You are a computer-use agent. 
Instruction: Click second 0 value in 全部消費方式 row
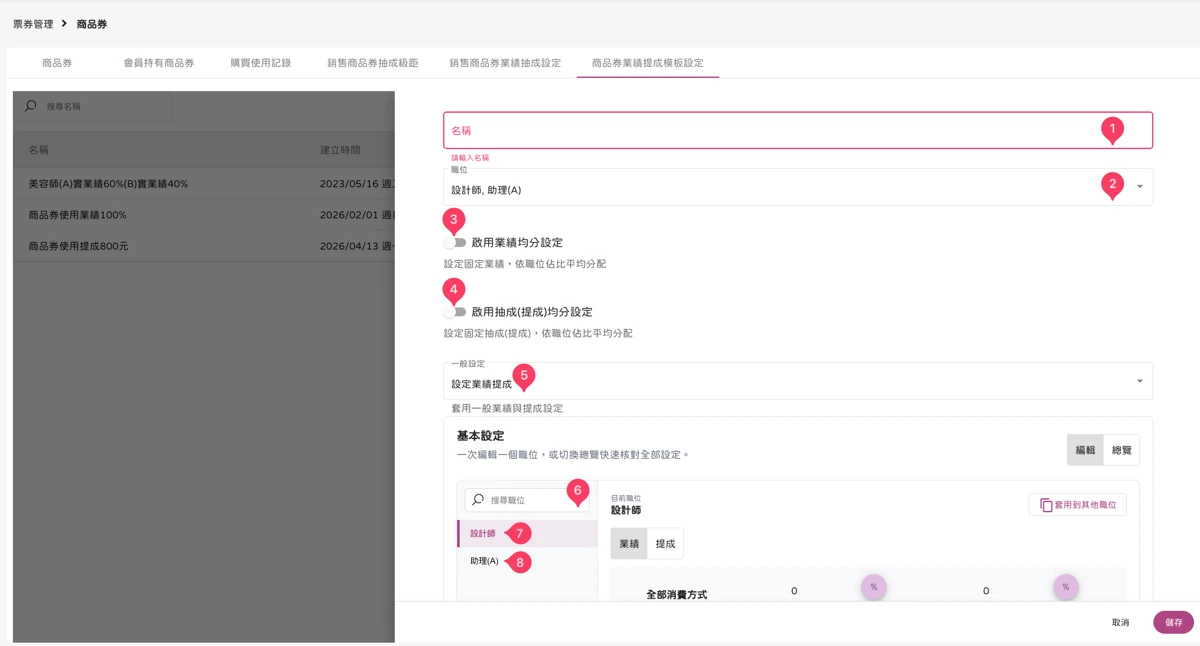[x=986, y=591]
